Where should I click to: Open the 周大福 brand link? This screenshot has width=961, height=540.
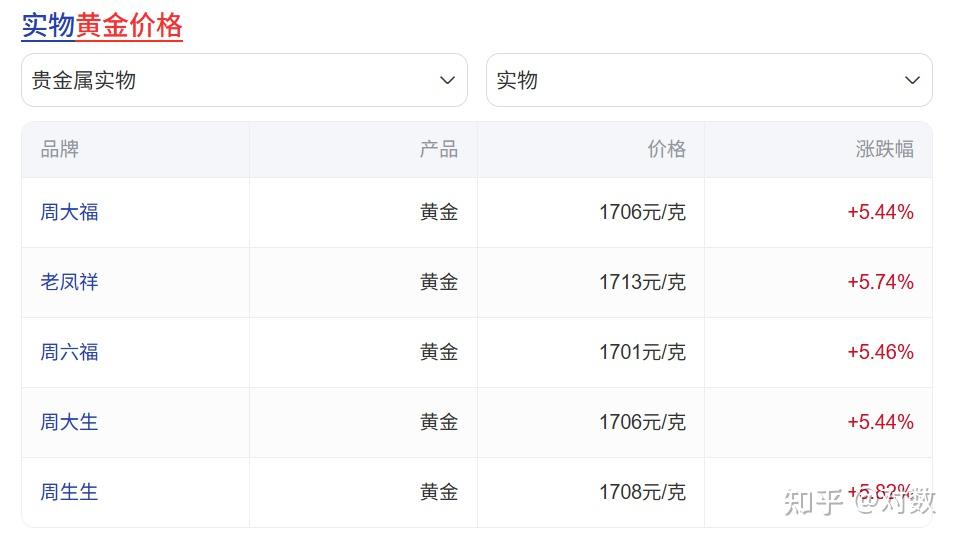[x=70, y=212]
